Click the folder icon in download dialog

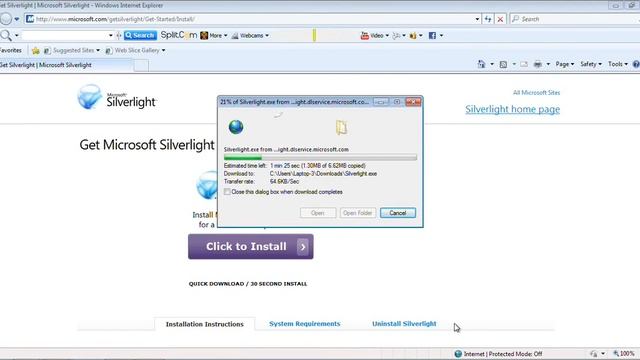[x=342, y=127]
